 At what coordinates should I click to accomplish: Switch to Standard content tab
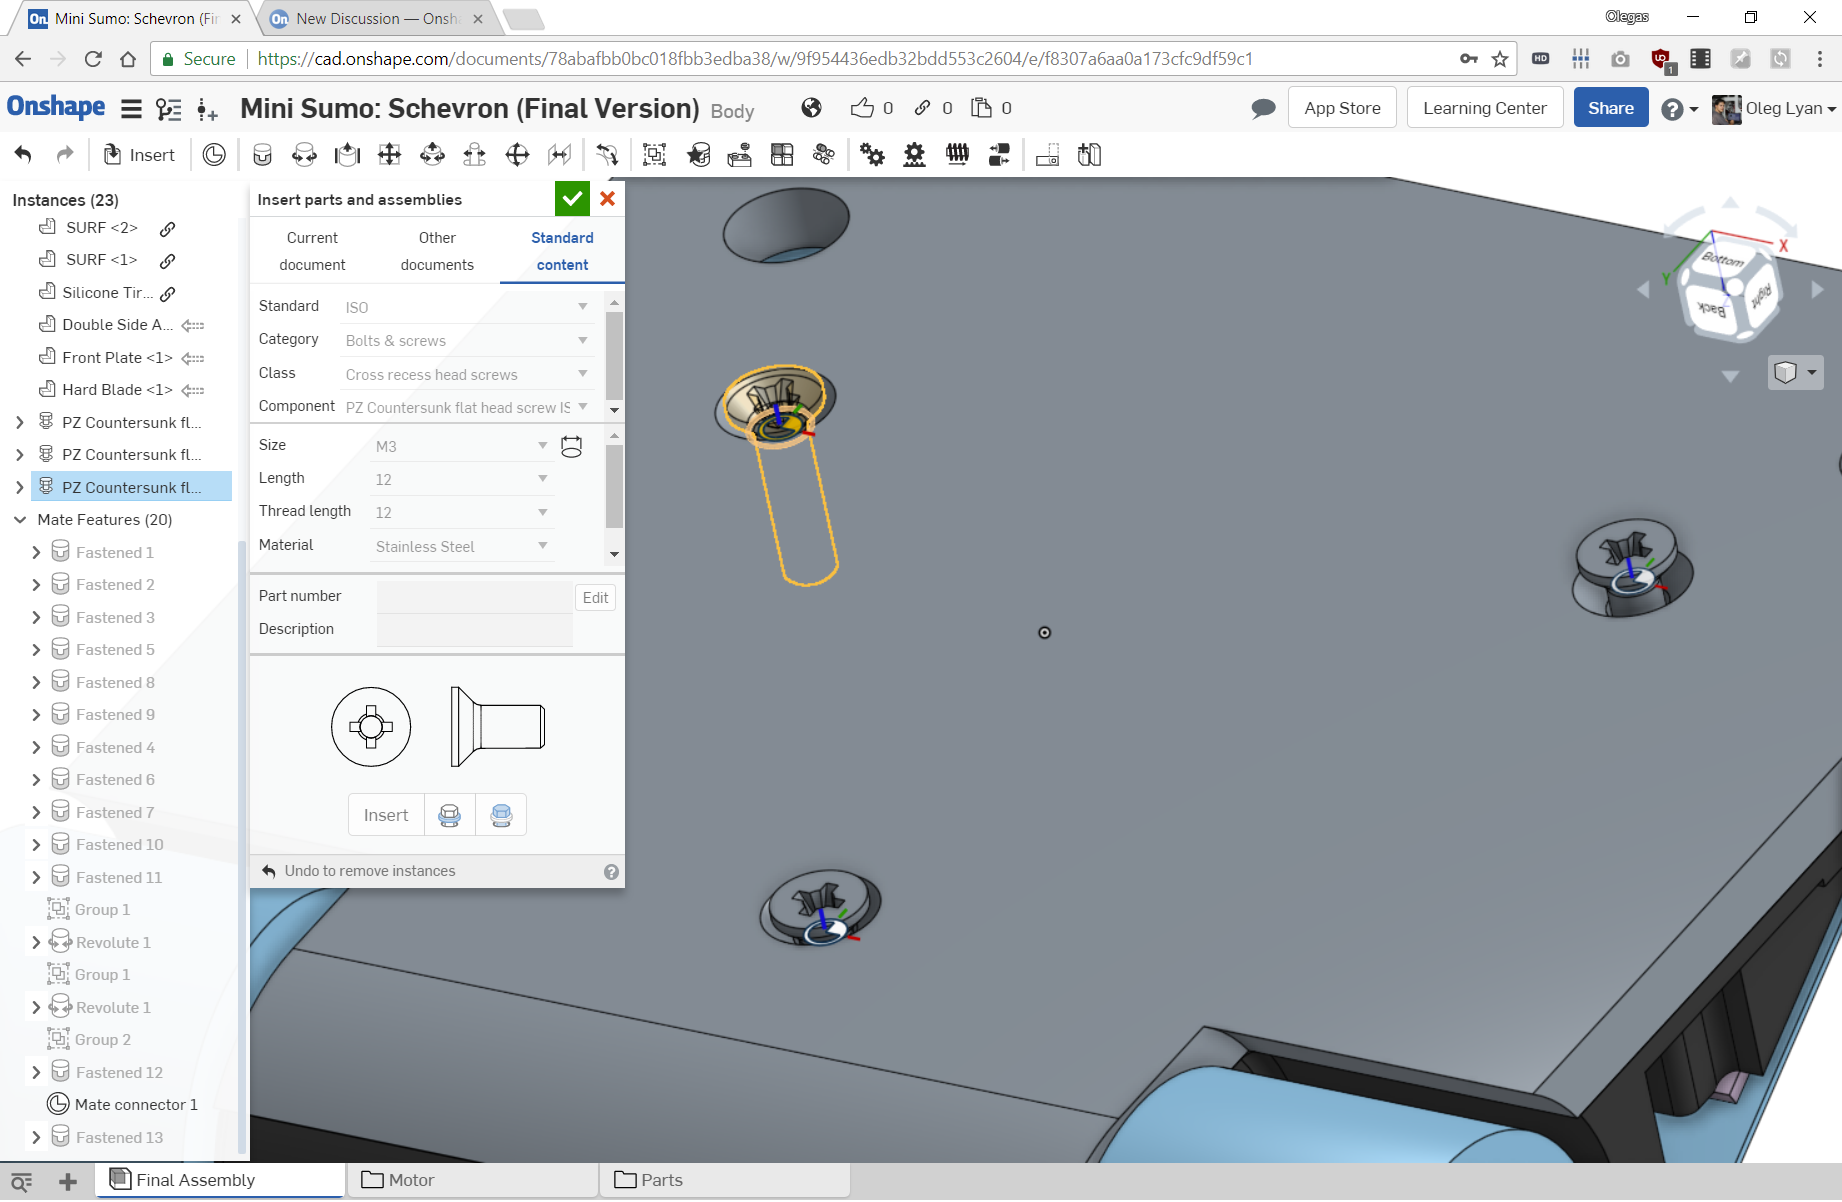pyautogui.click(x=562, y=251)
